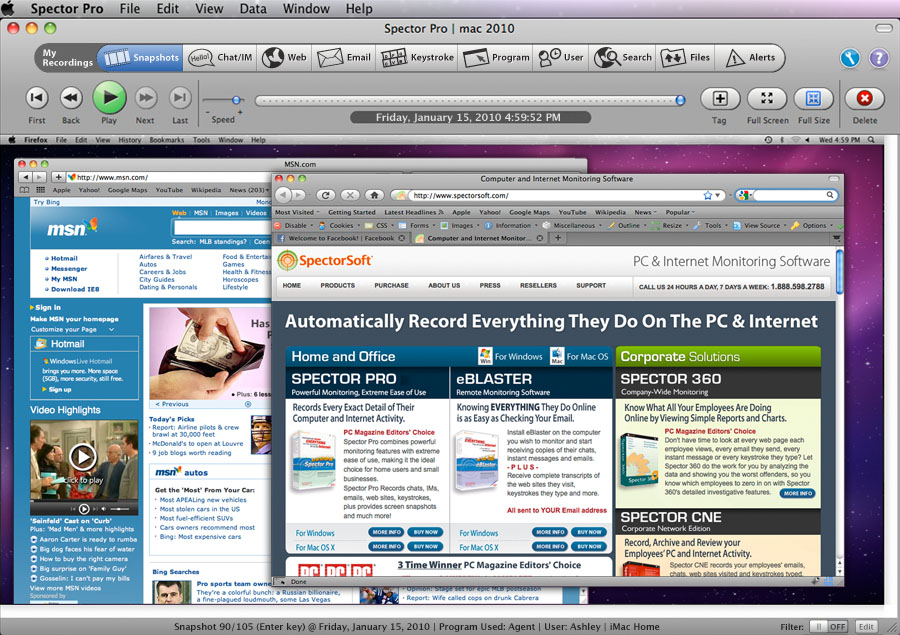Image resolution: width=900 pixels, height=635 pixels.
Task: Tag the current snapshot
Action: (720, 98)
